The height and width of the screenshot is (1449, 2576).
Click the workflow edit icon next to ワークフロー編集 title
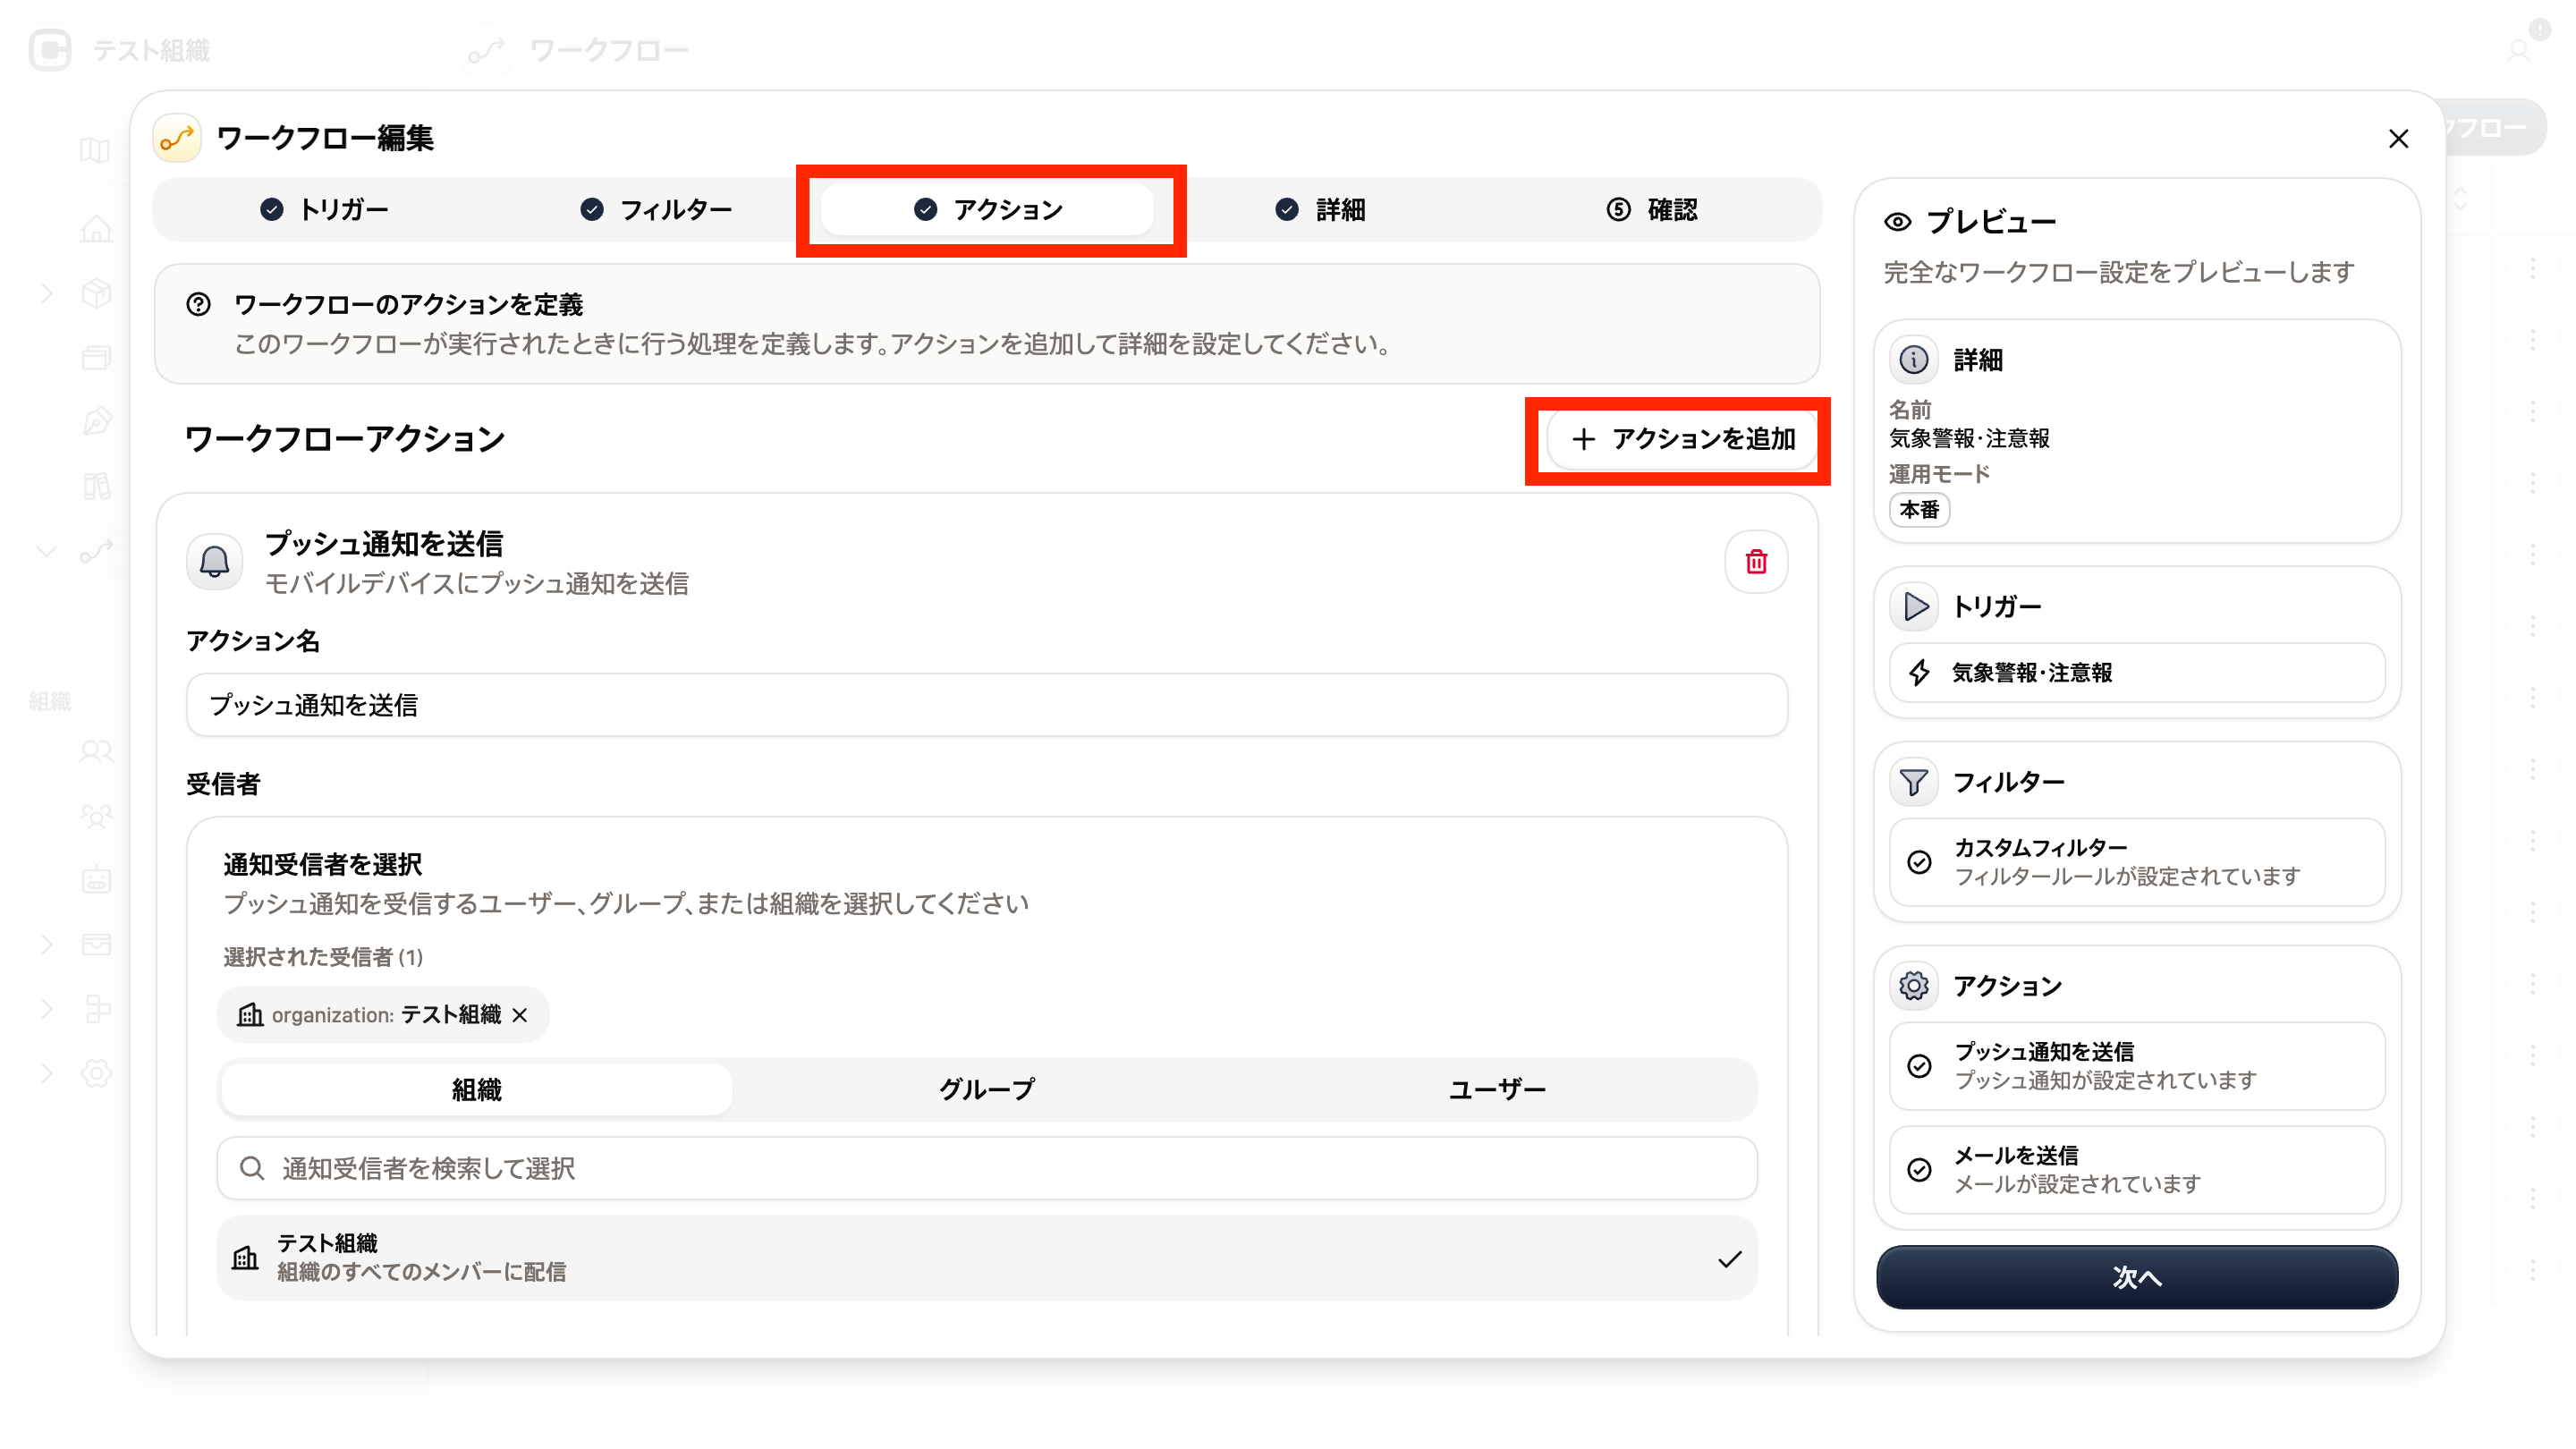(x=177, y=138)
